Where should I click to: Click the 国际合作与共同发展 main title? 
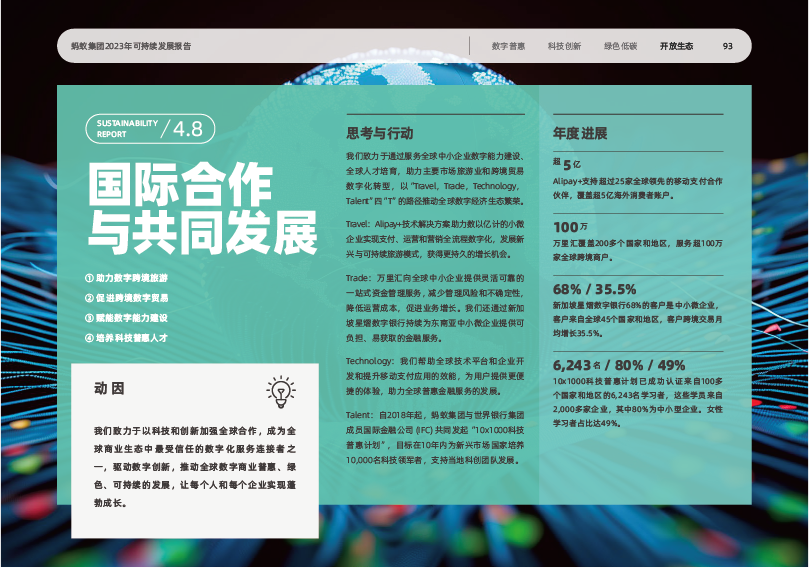tap(202, 209)
